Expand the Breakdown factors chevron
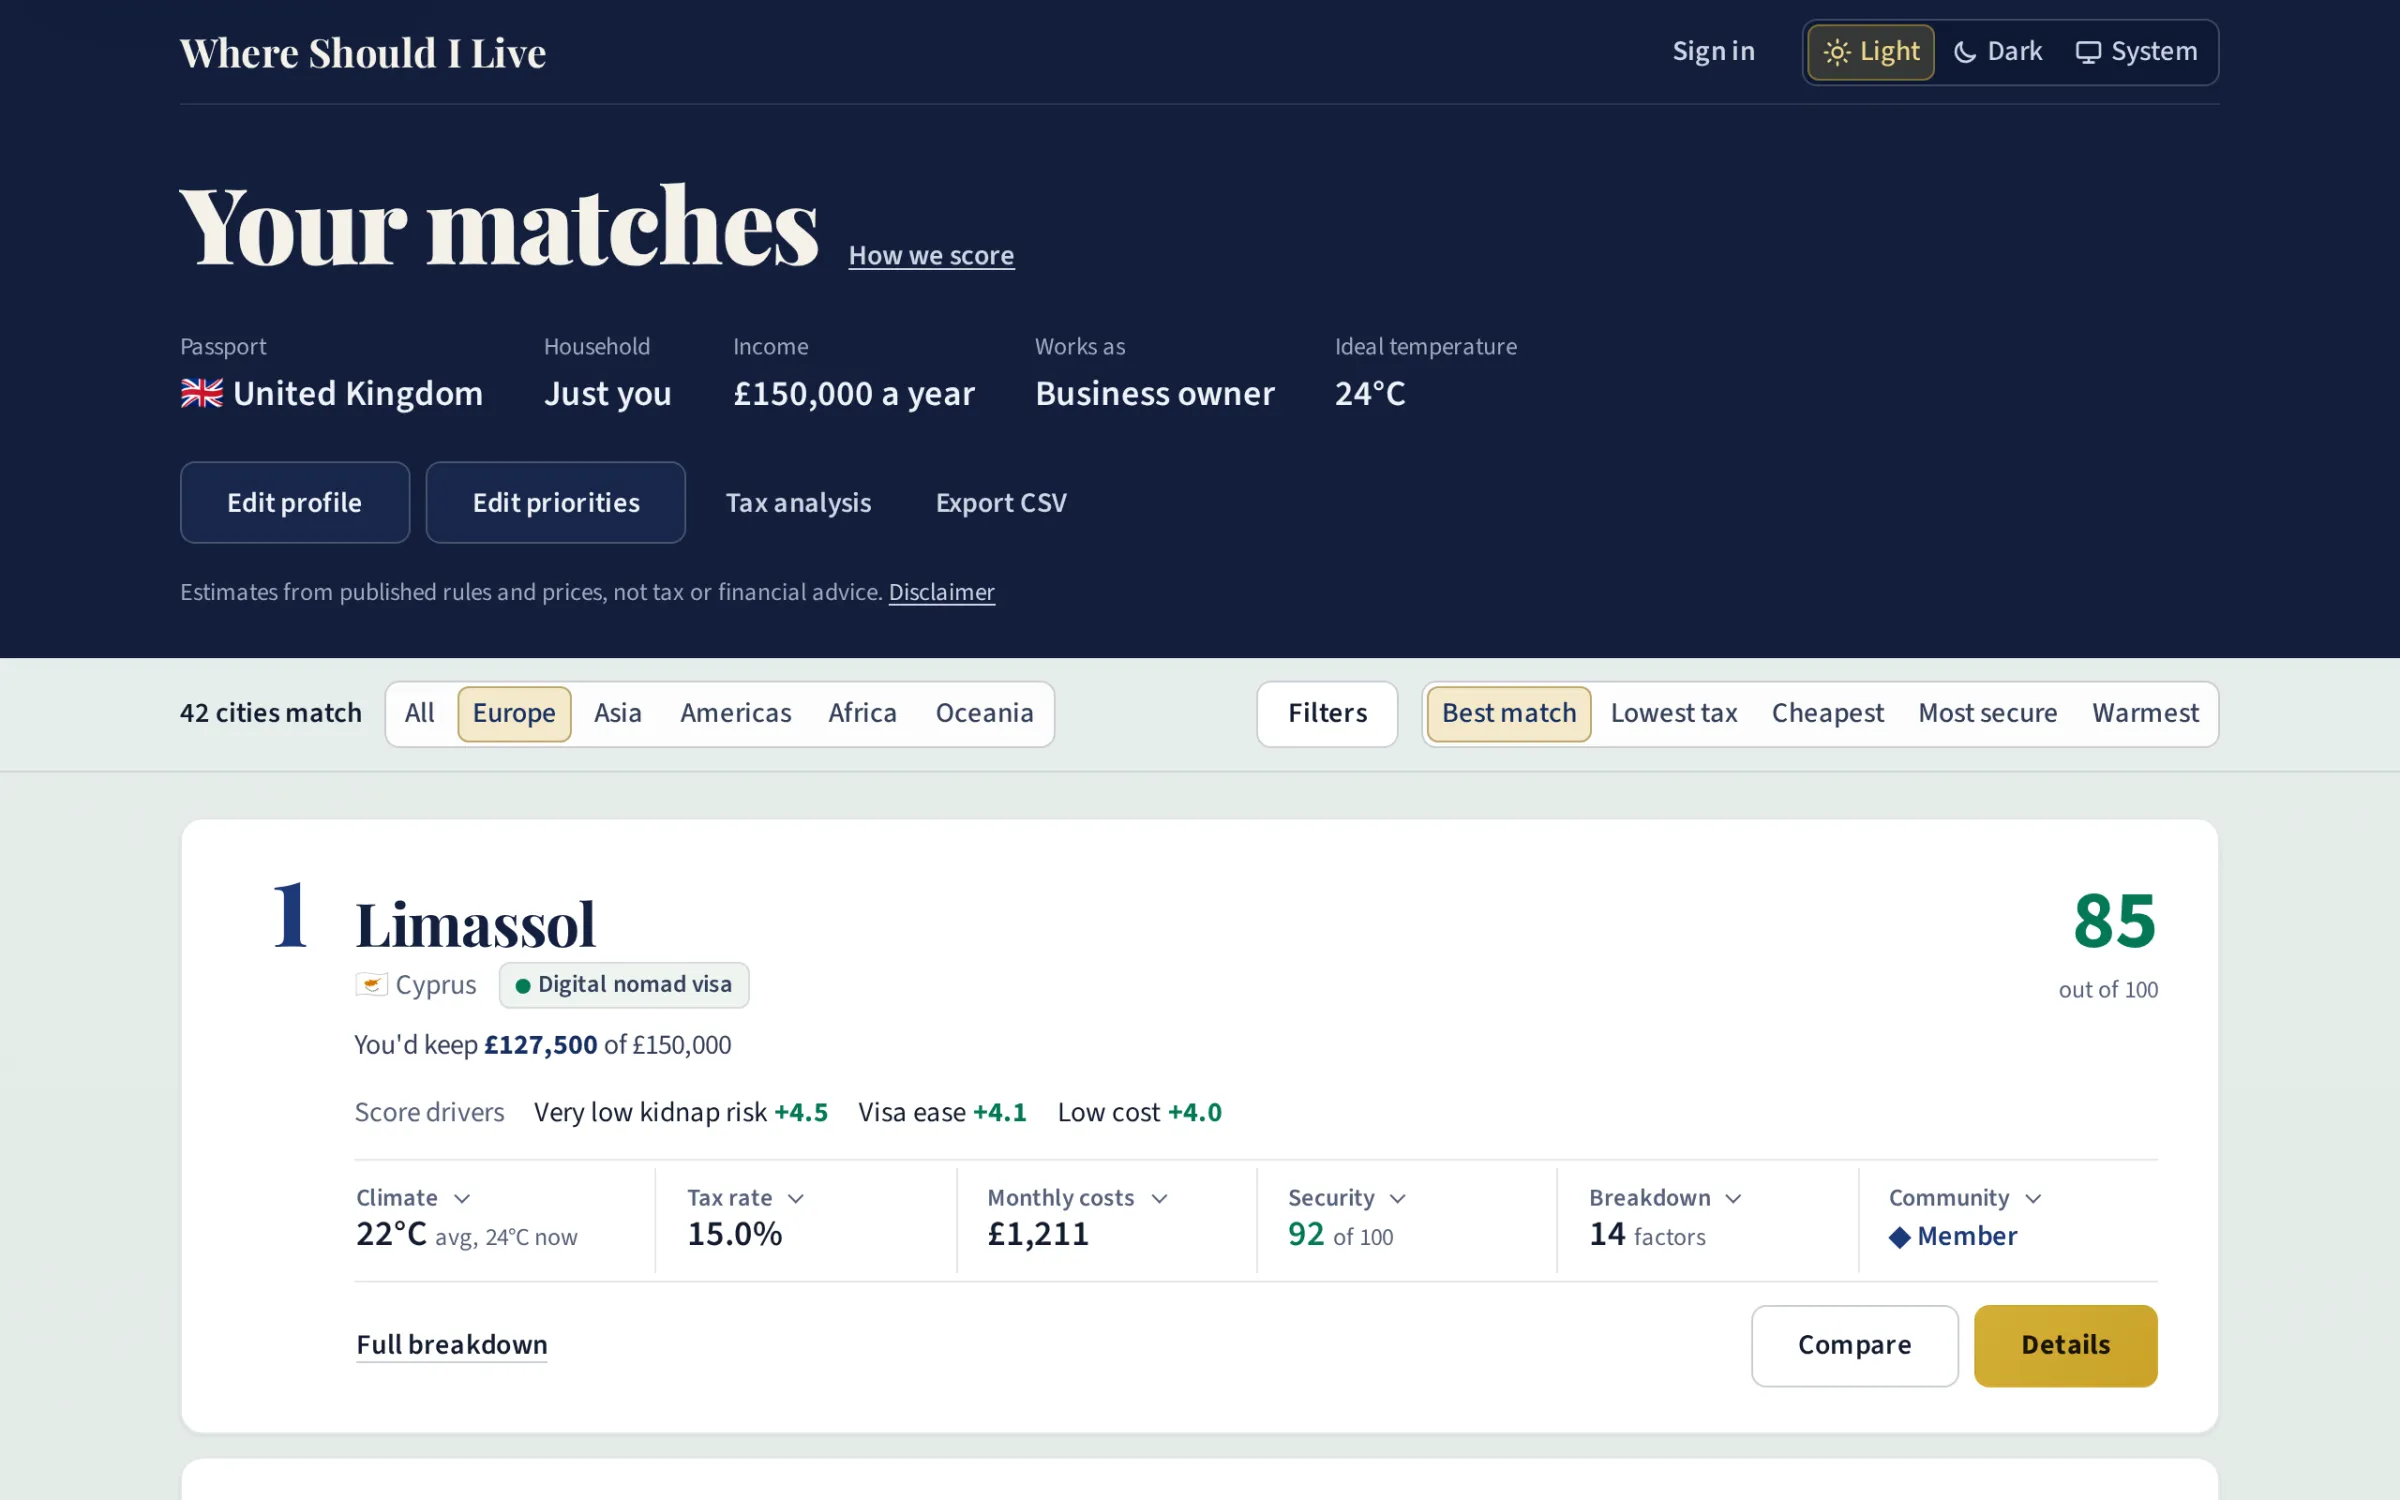This screenshot has width=2400, height=1500. tap(1734, 1198)
